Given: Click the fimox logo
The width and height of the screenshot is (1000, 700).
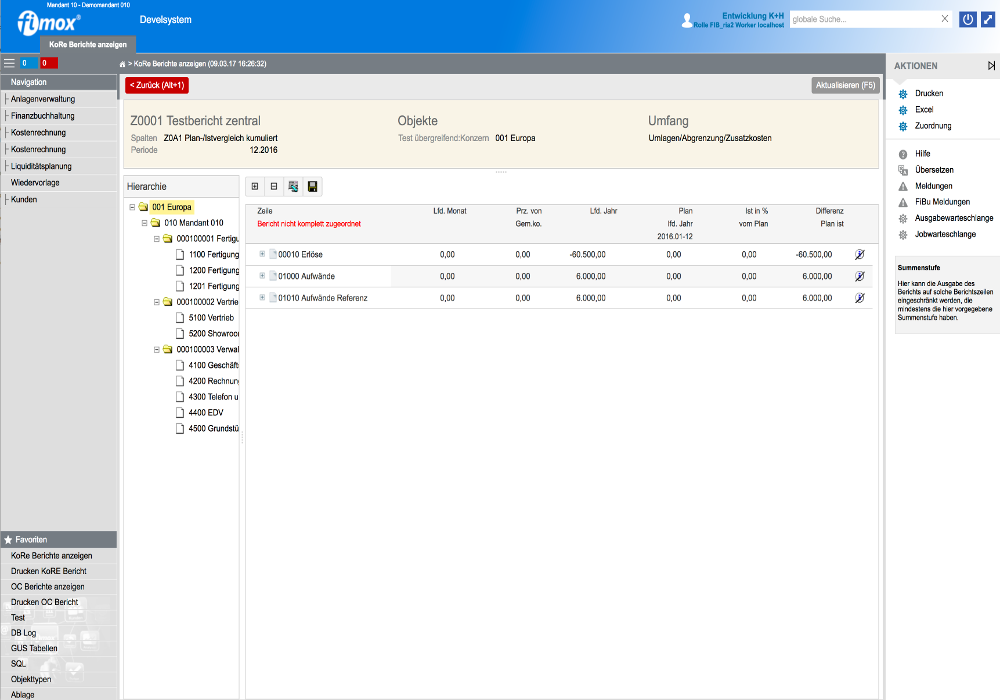Looking at the screenshot, I should pos(48,24).
